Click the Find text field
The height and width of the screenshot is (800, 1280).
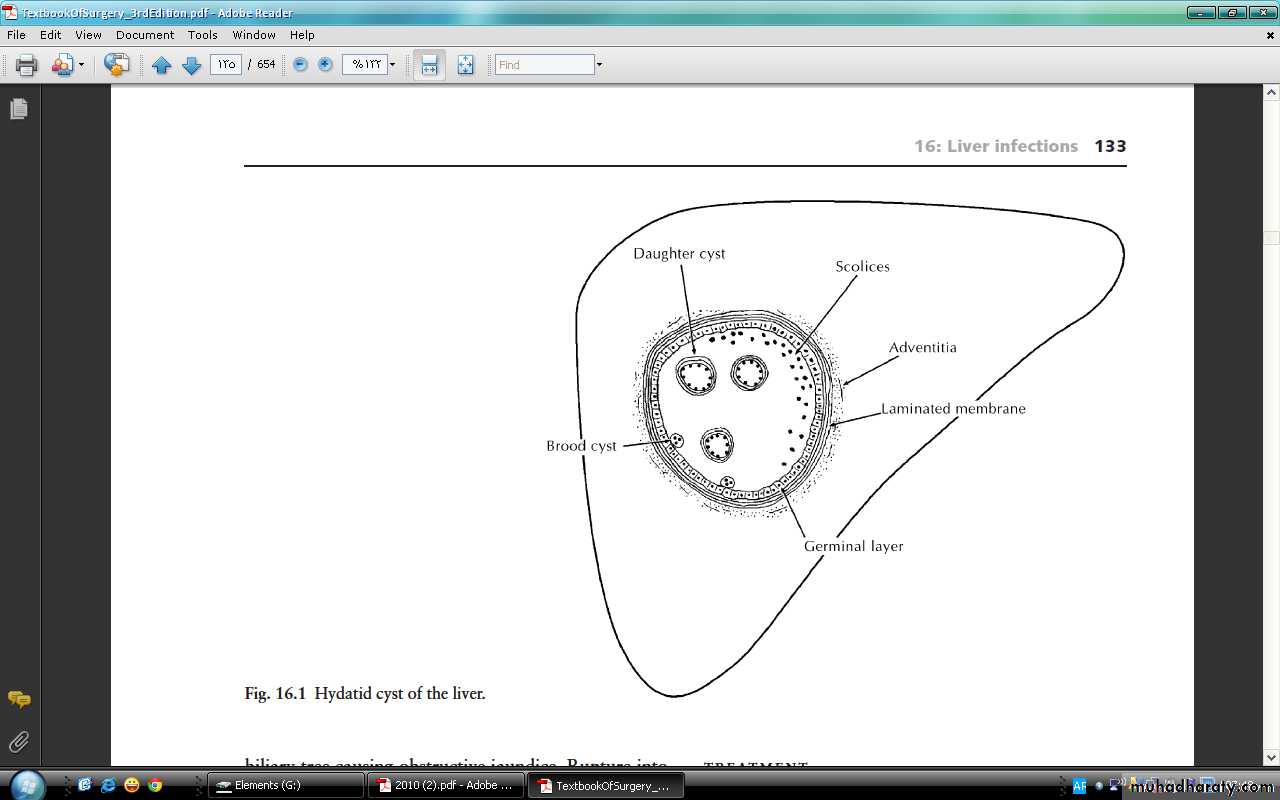(544, 65)
